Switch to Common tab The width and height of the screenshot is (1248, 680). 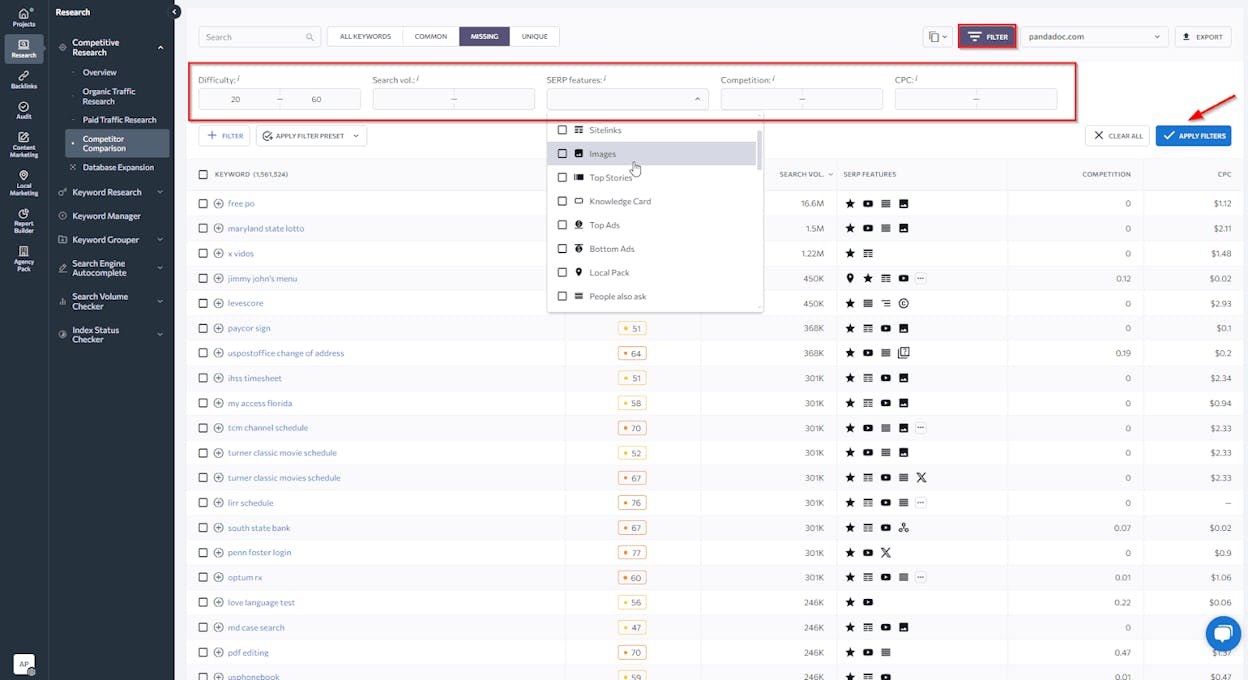click(x=431, y=37)
